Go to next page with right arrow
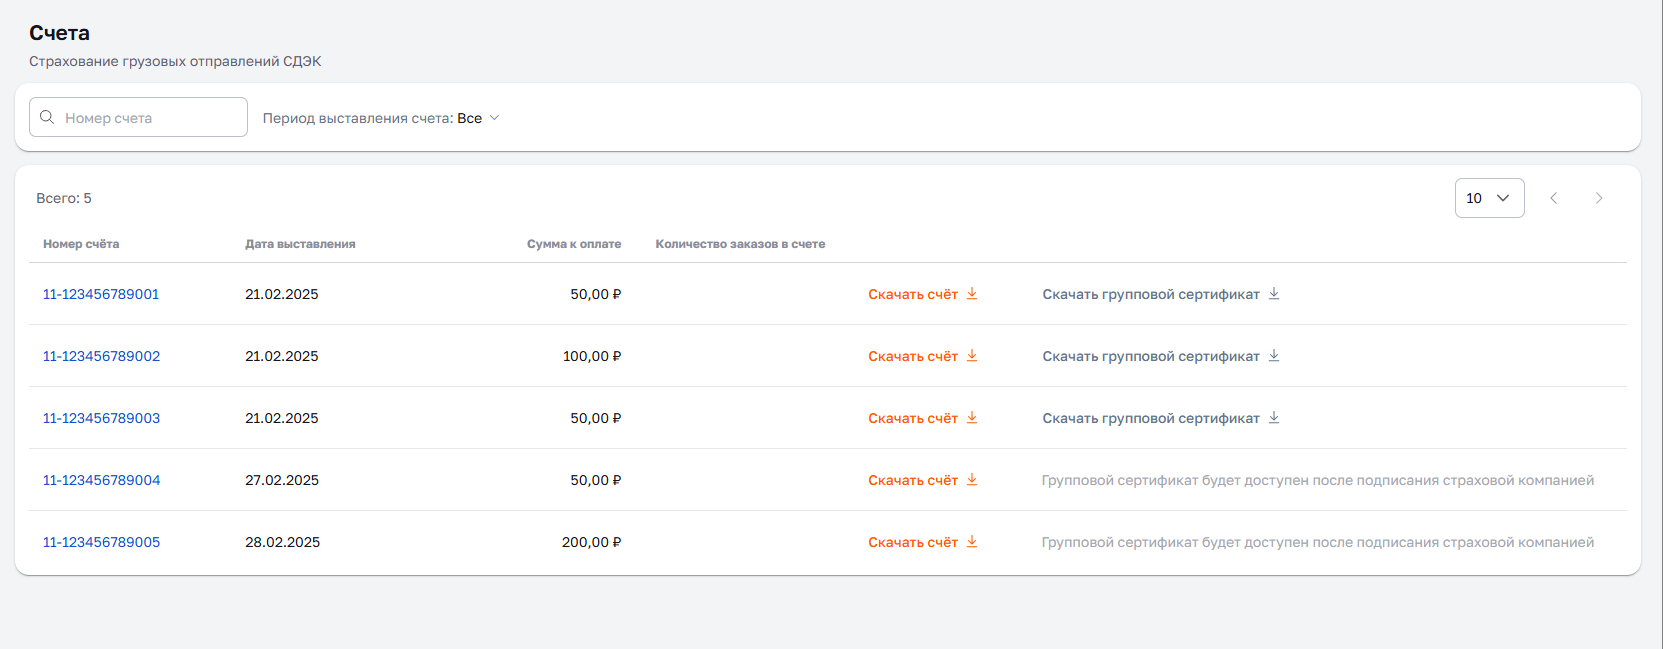The image size is (1663, 649). pos(1599,198)
